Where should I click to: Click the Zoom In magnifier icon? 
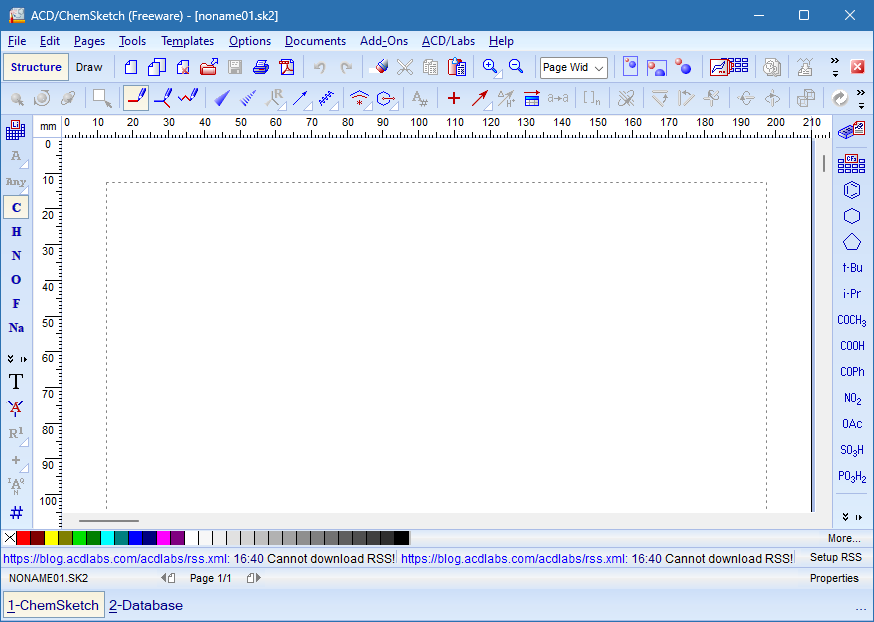coord(491,67)
